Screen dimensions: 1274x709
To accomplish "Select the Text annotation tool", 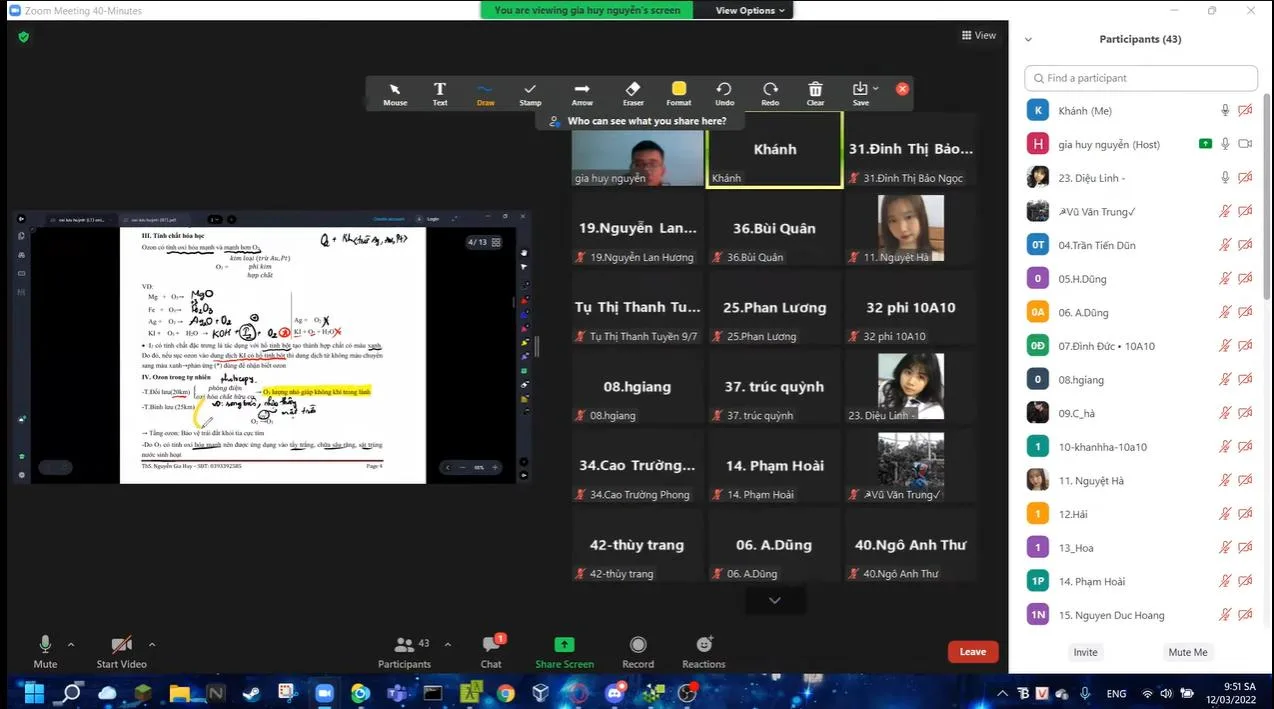I will [x=439, y=93].
